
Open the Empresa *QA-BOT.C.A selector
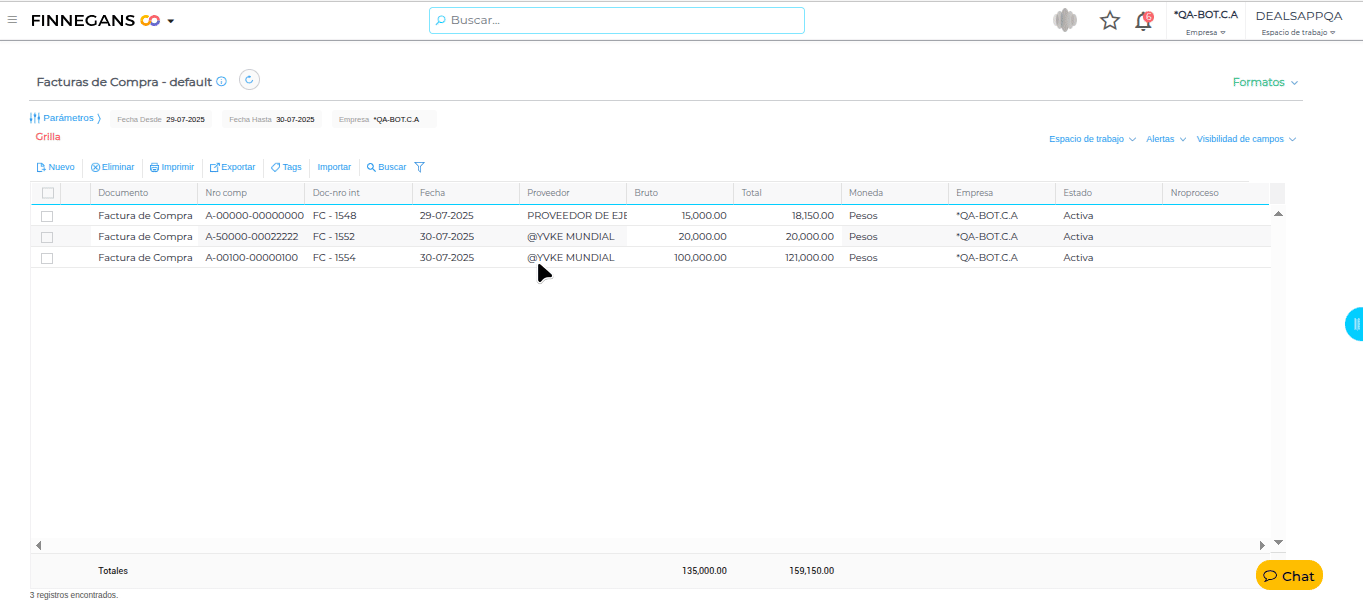(x=1205, y=22)
